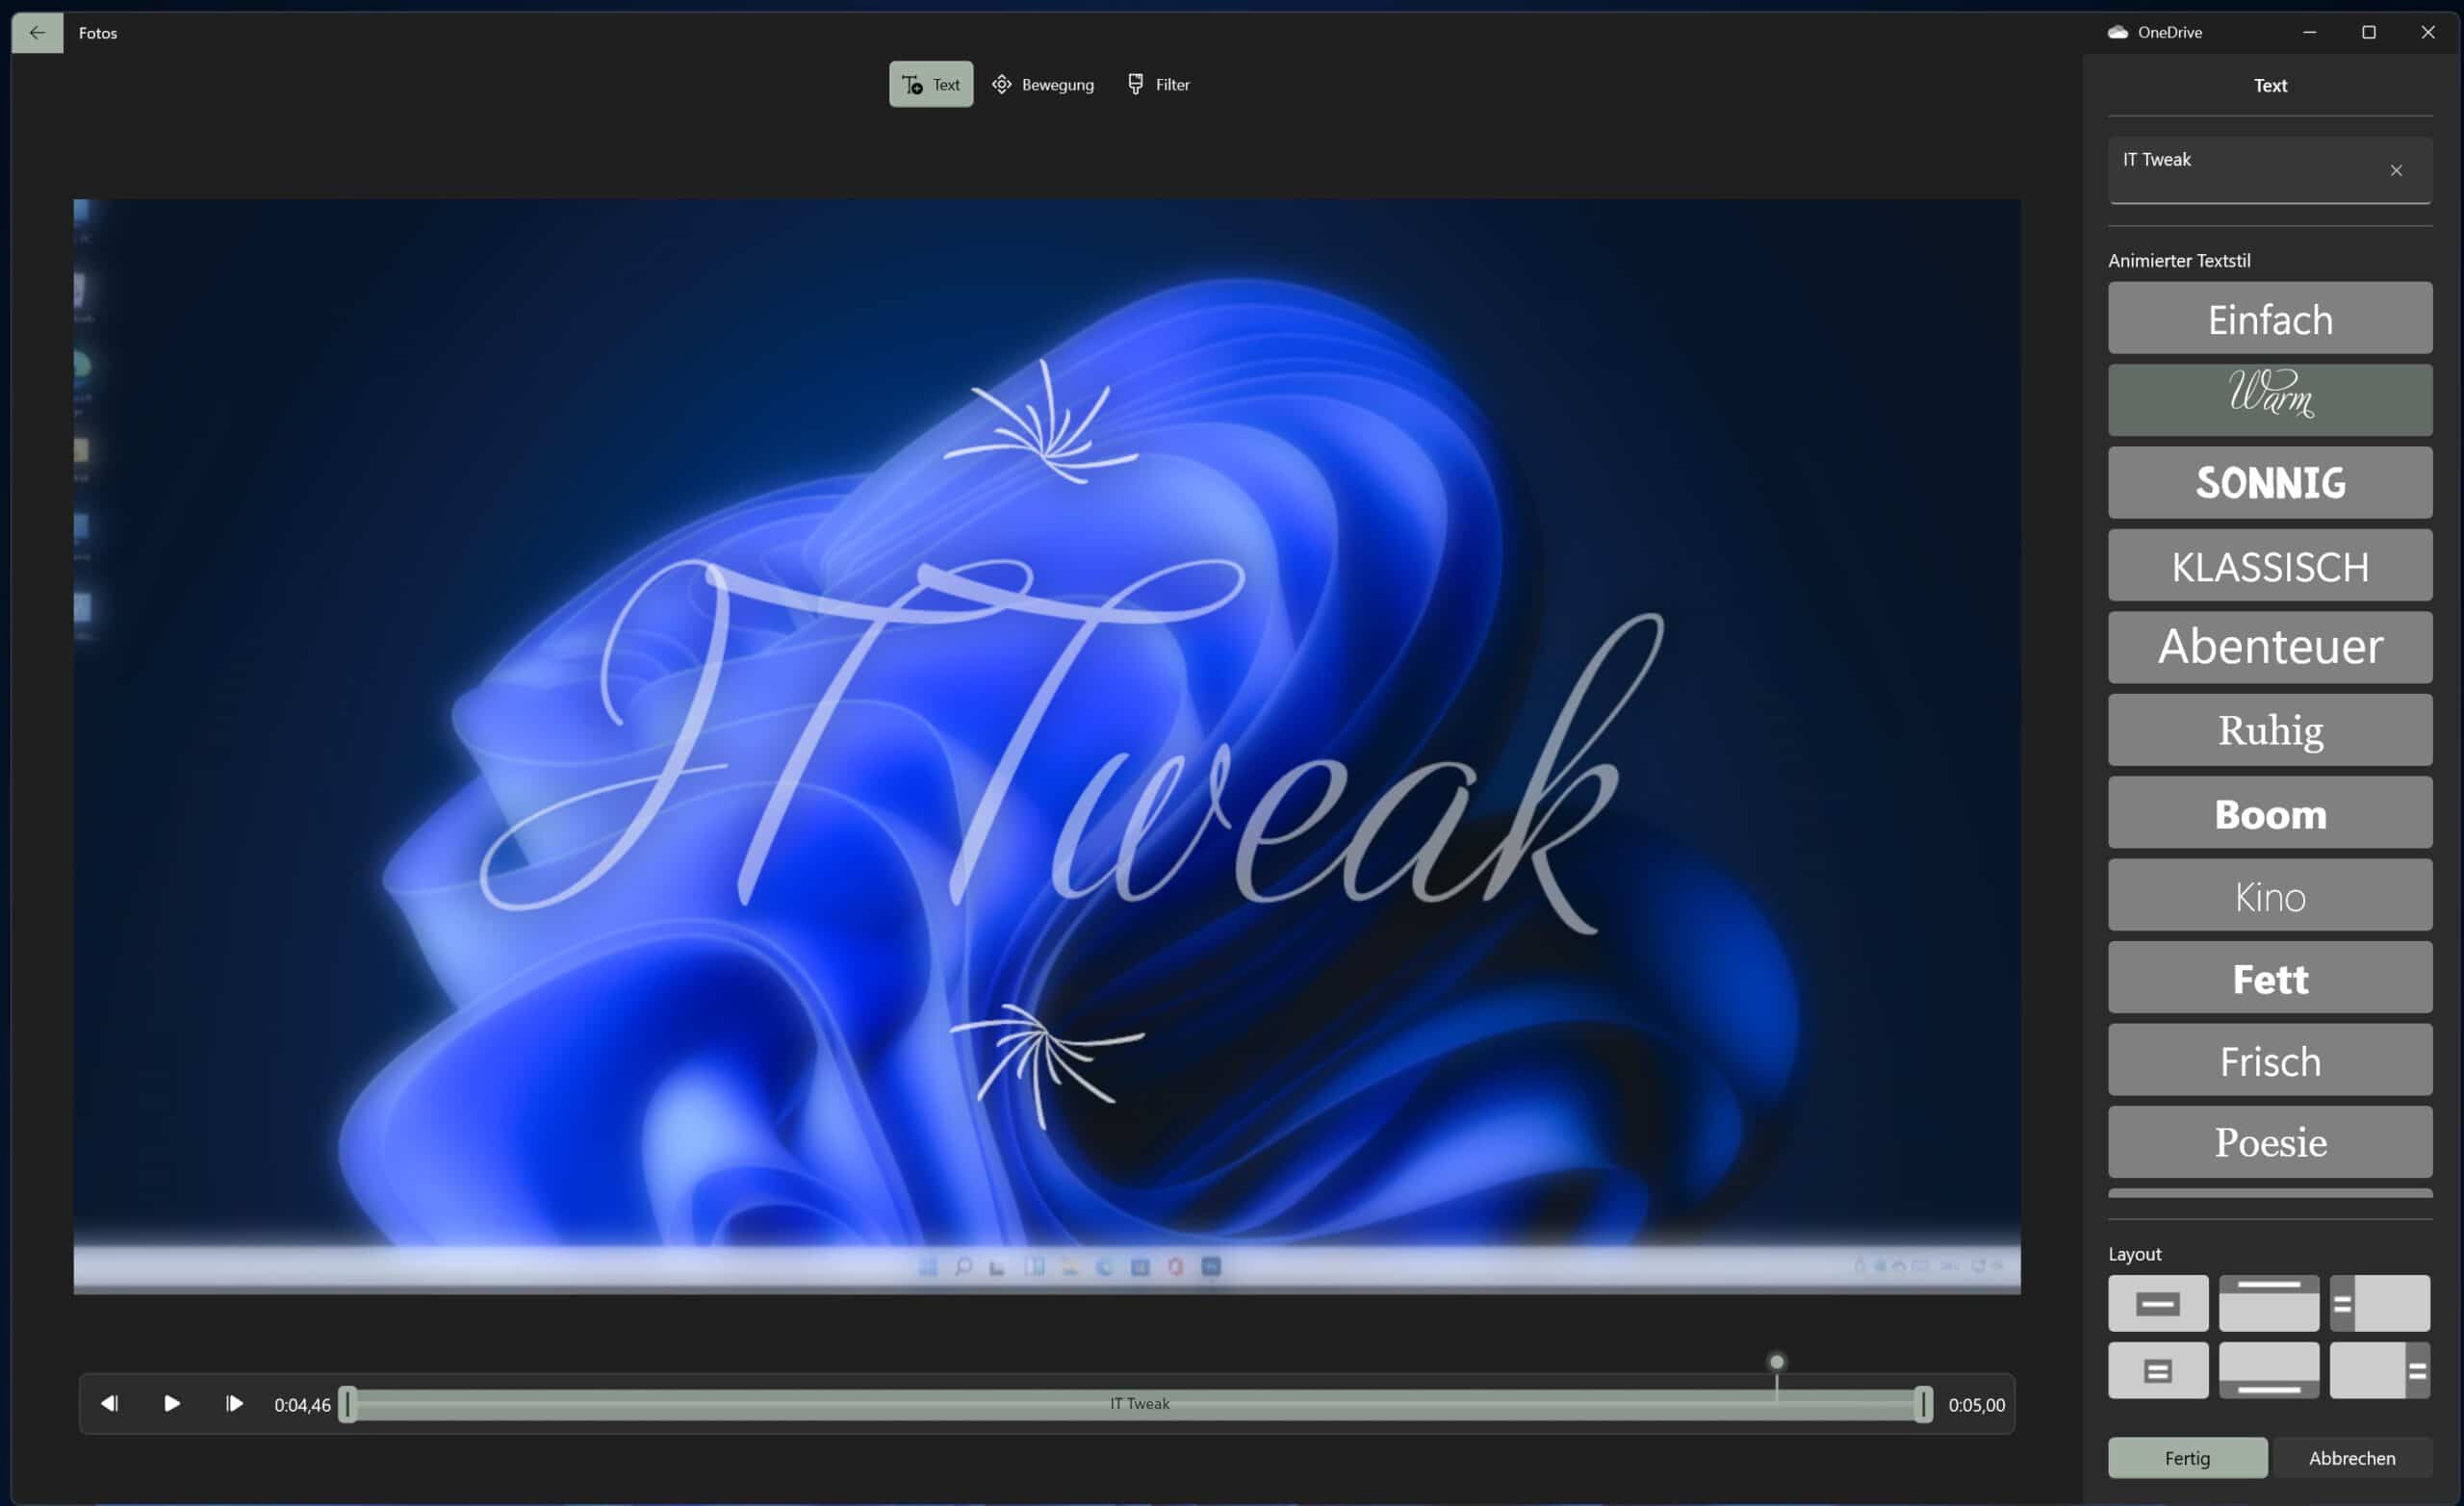Click Abbrechen to cancel changes
The image size is (2464, 1506).
click(x=2351, y=1457)
